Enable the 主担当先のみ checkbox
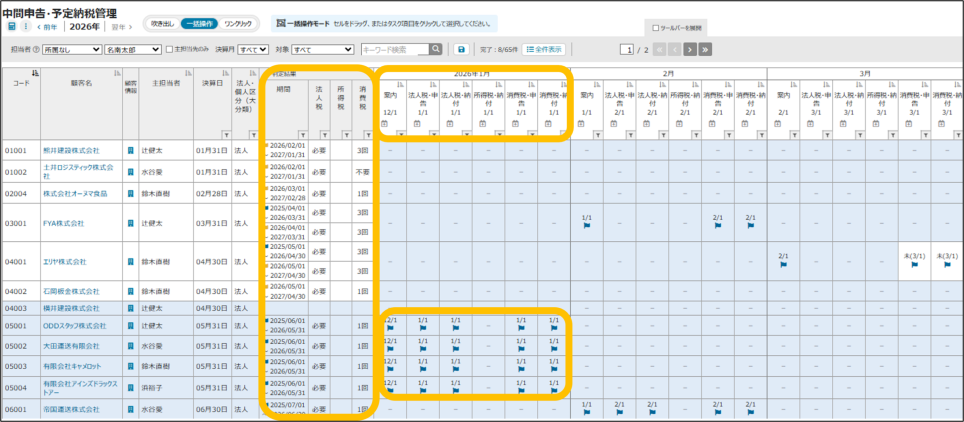 170,49
